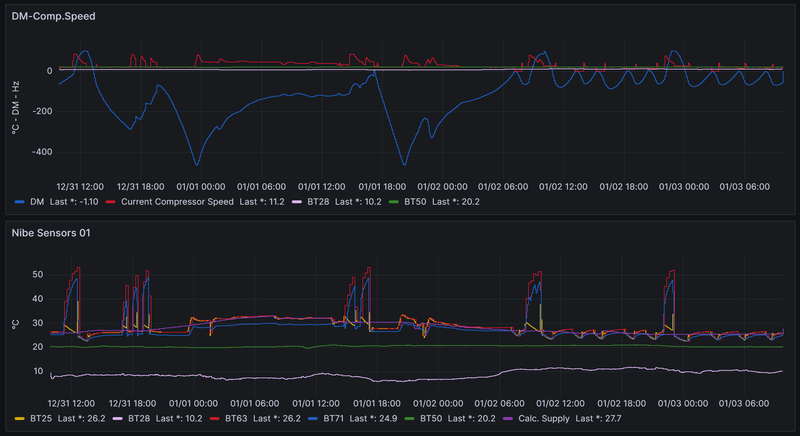Screen dimensions: 800x436
Task: Click '01/01 00:00' label on top chart axis
Action: coord(201,187)
